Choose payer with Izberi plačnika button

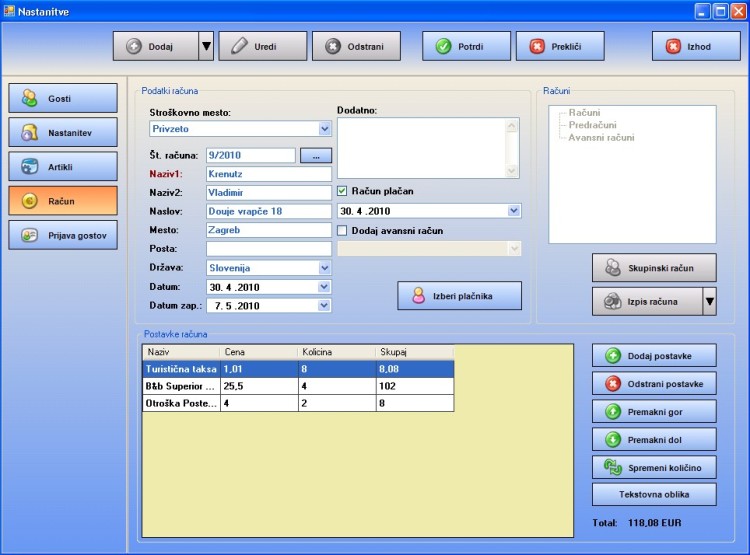pyautogui.click(x=460, y=295)
